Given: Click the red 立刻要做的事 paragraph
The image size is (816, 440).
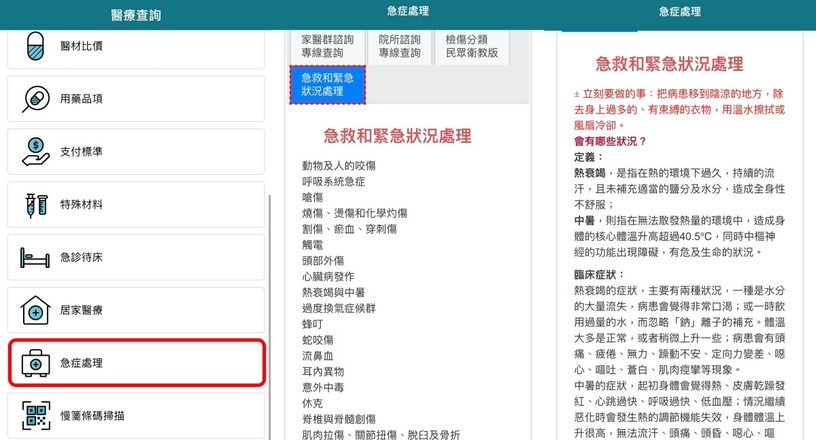Looking at the screenshot, I should click(x=679, y=109).
